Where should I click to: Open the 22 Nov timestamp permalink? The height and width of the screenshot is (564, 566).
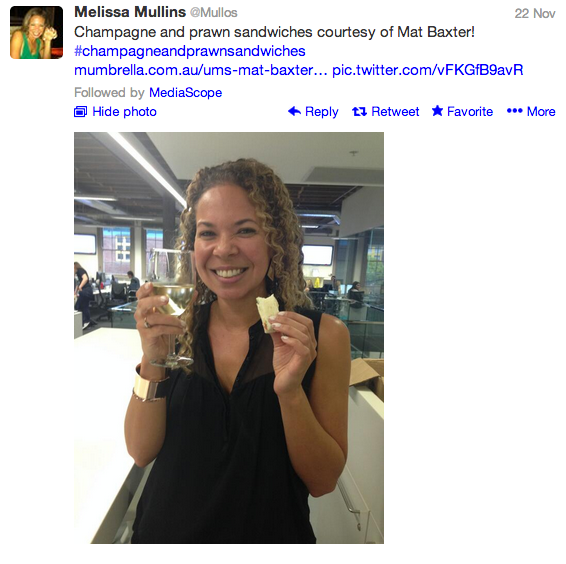[x=535, y=13]
